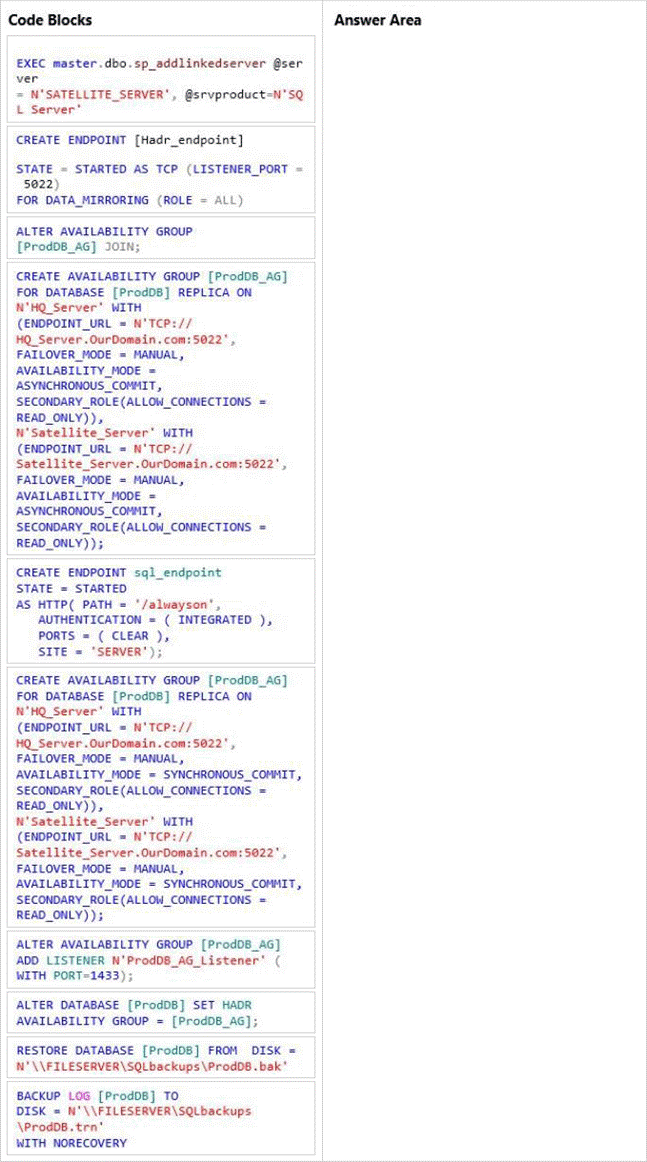This screenshot has width=647, height=1162.
Task: Select the CREATE ENDPOINT sql_endpoint HTTP block
Action: (x=161, y=612)
